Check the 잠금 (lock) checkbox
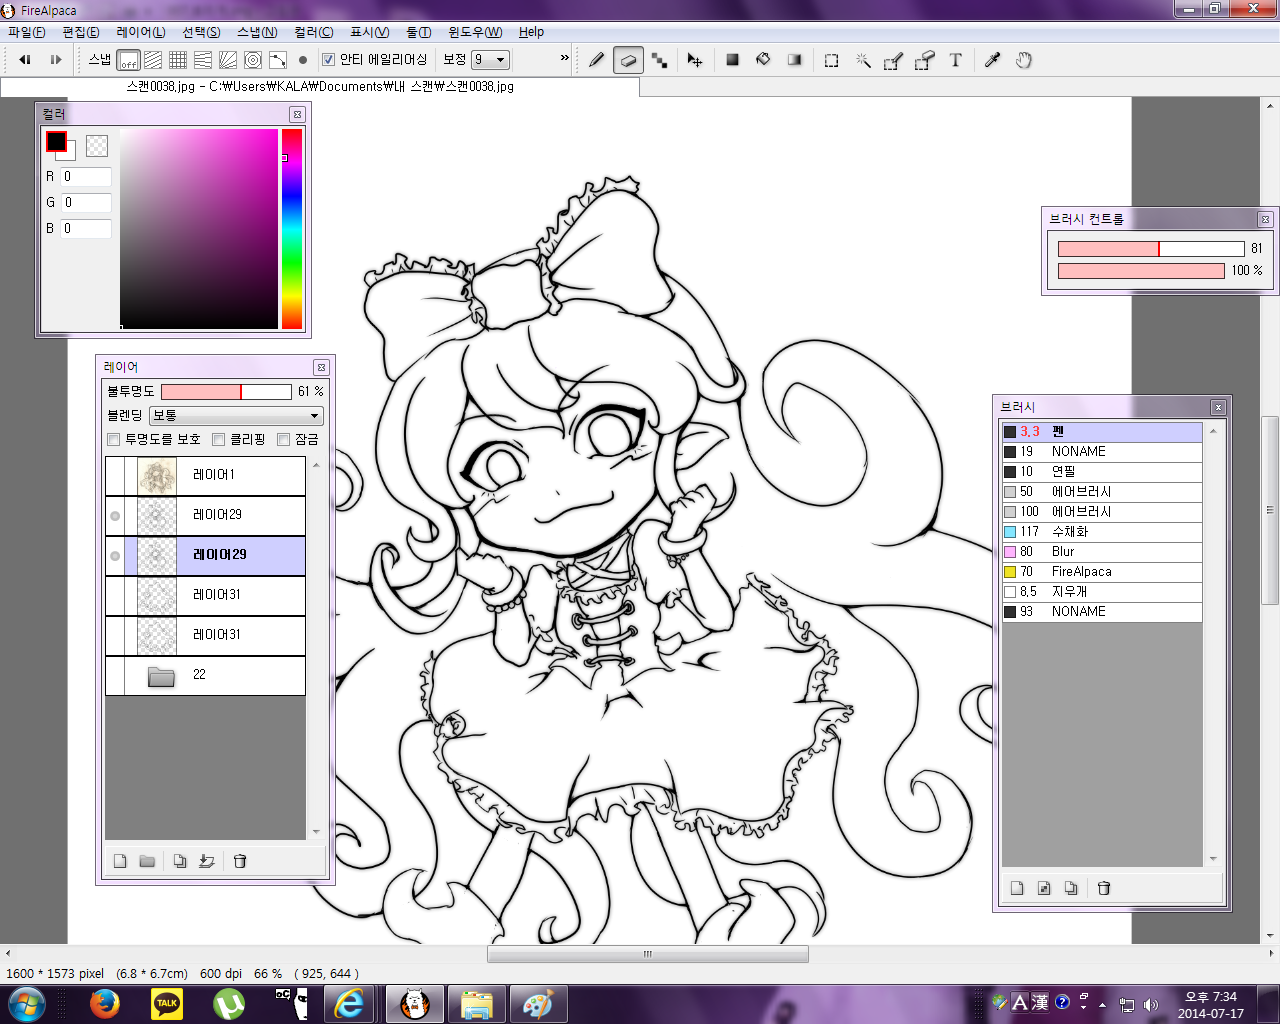Viewport: 1280px width, 1024px height. (284, 440)
